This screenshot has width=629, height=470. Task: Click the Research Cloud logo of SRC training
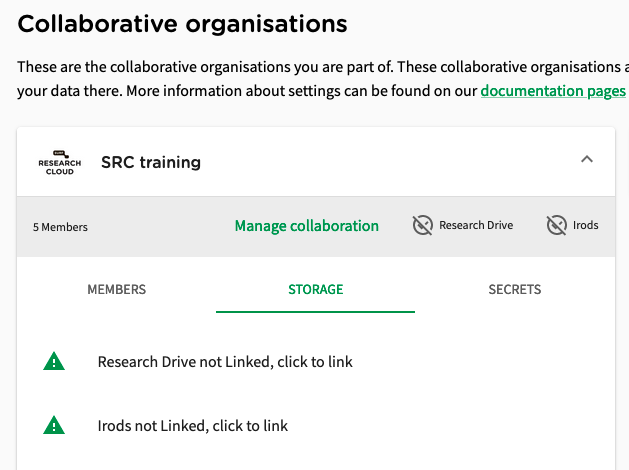(59, 163)
